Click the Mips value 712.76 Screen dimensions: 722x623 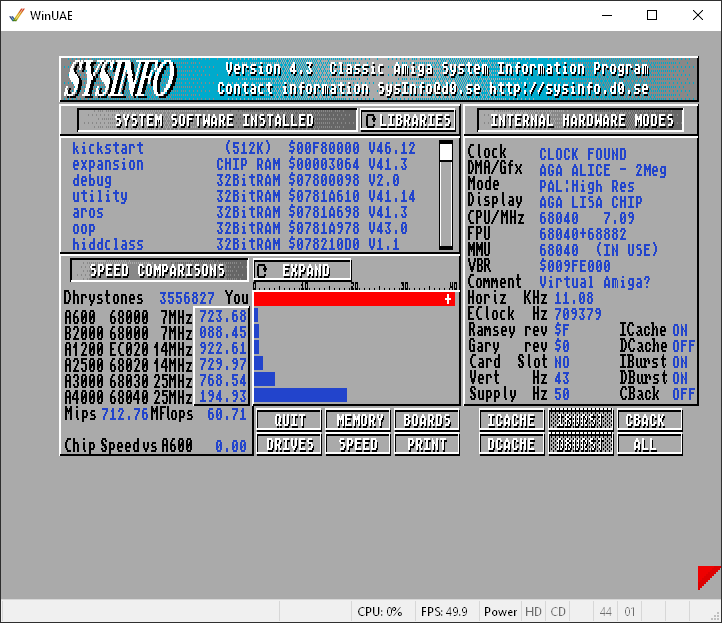(x=125, y=414)
